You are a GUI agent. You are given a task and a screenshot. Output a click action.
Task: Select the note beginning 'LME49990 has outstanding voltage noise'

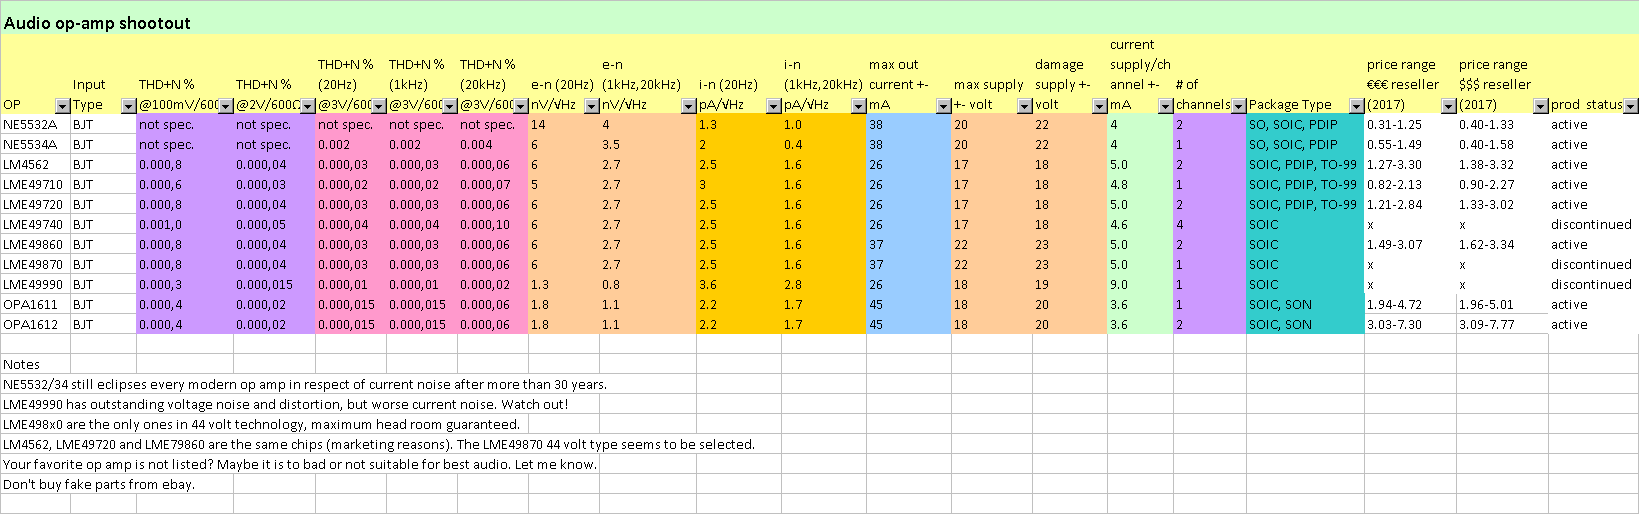(x=286, y=405)
